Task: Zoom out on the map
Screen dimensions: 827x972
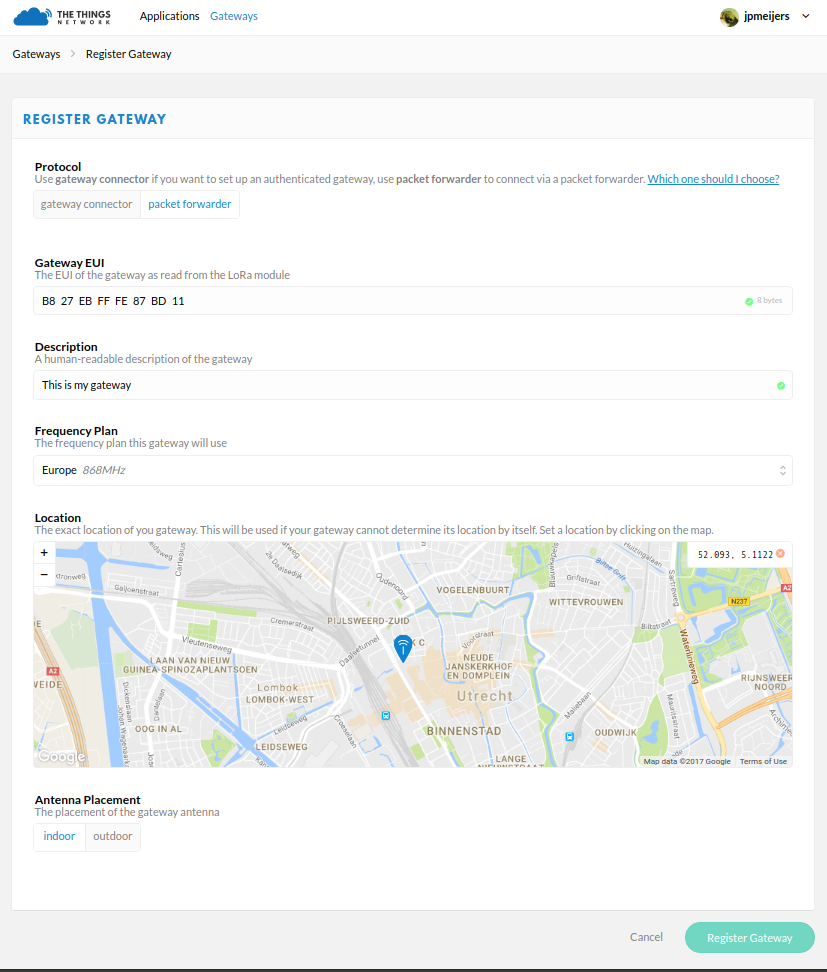Action: 44,575
